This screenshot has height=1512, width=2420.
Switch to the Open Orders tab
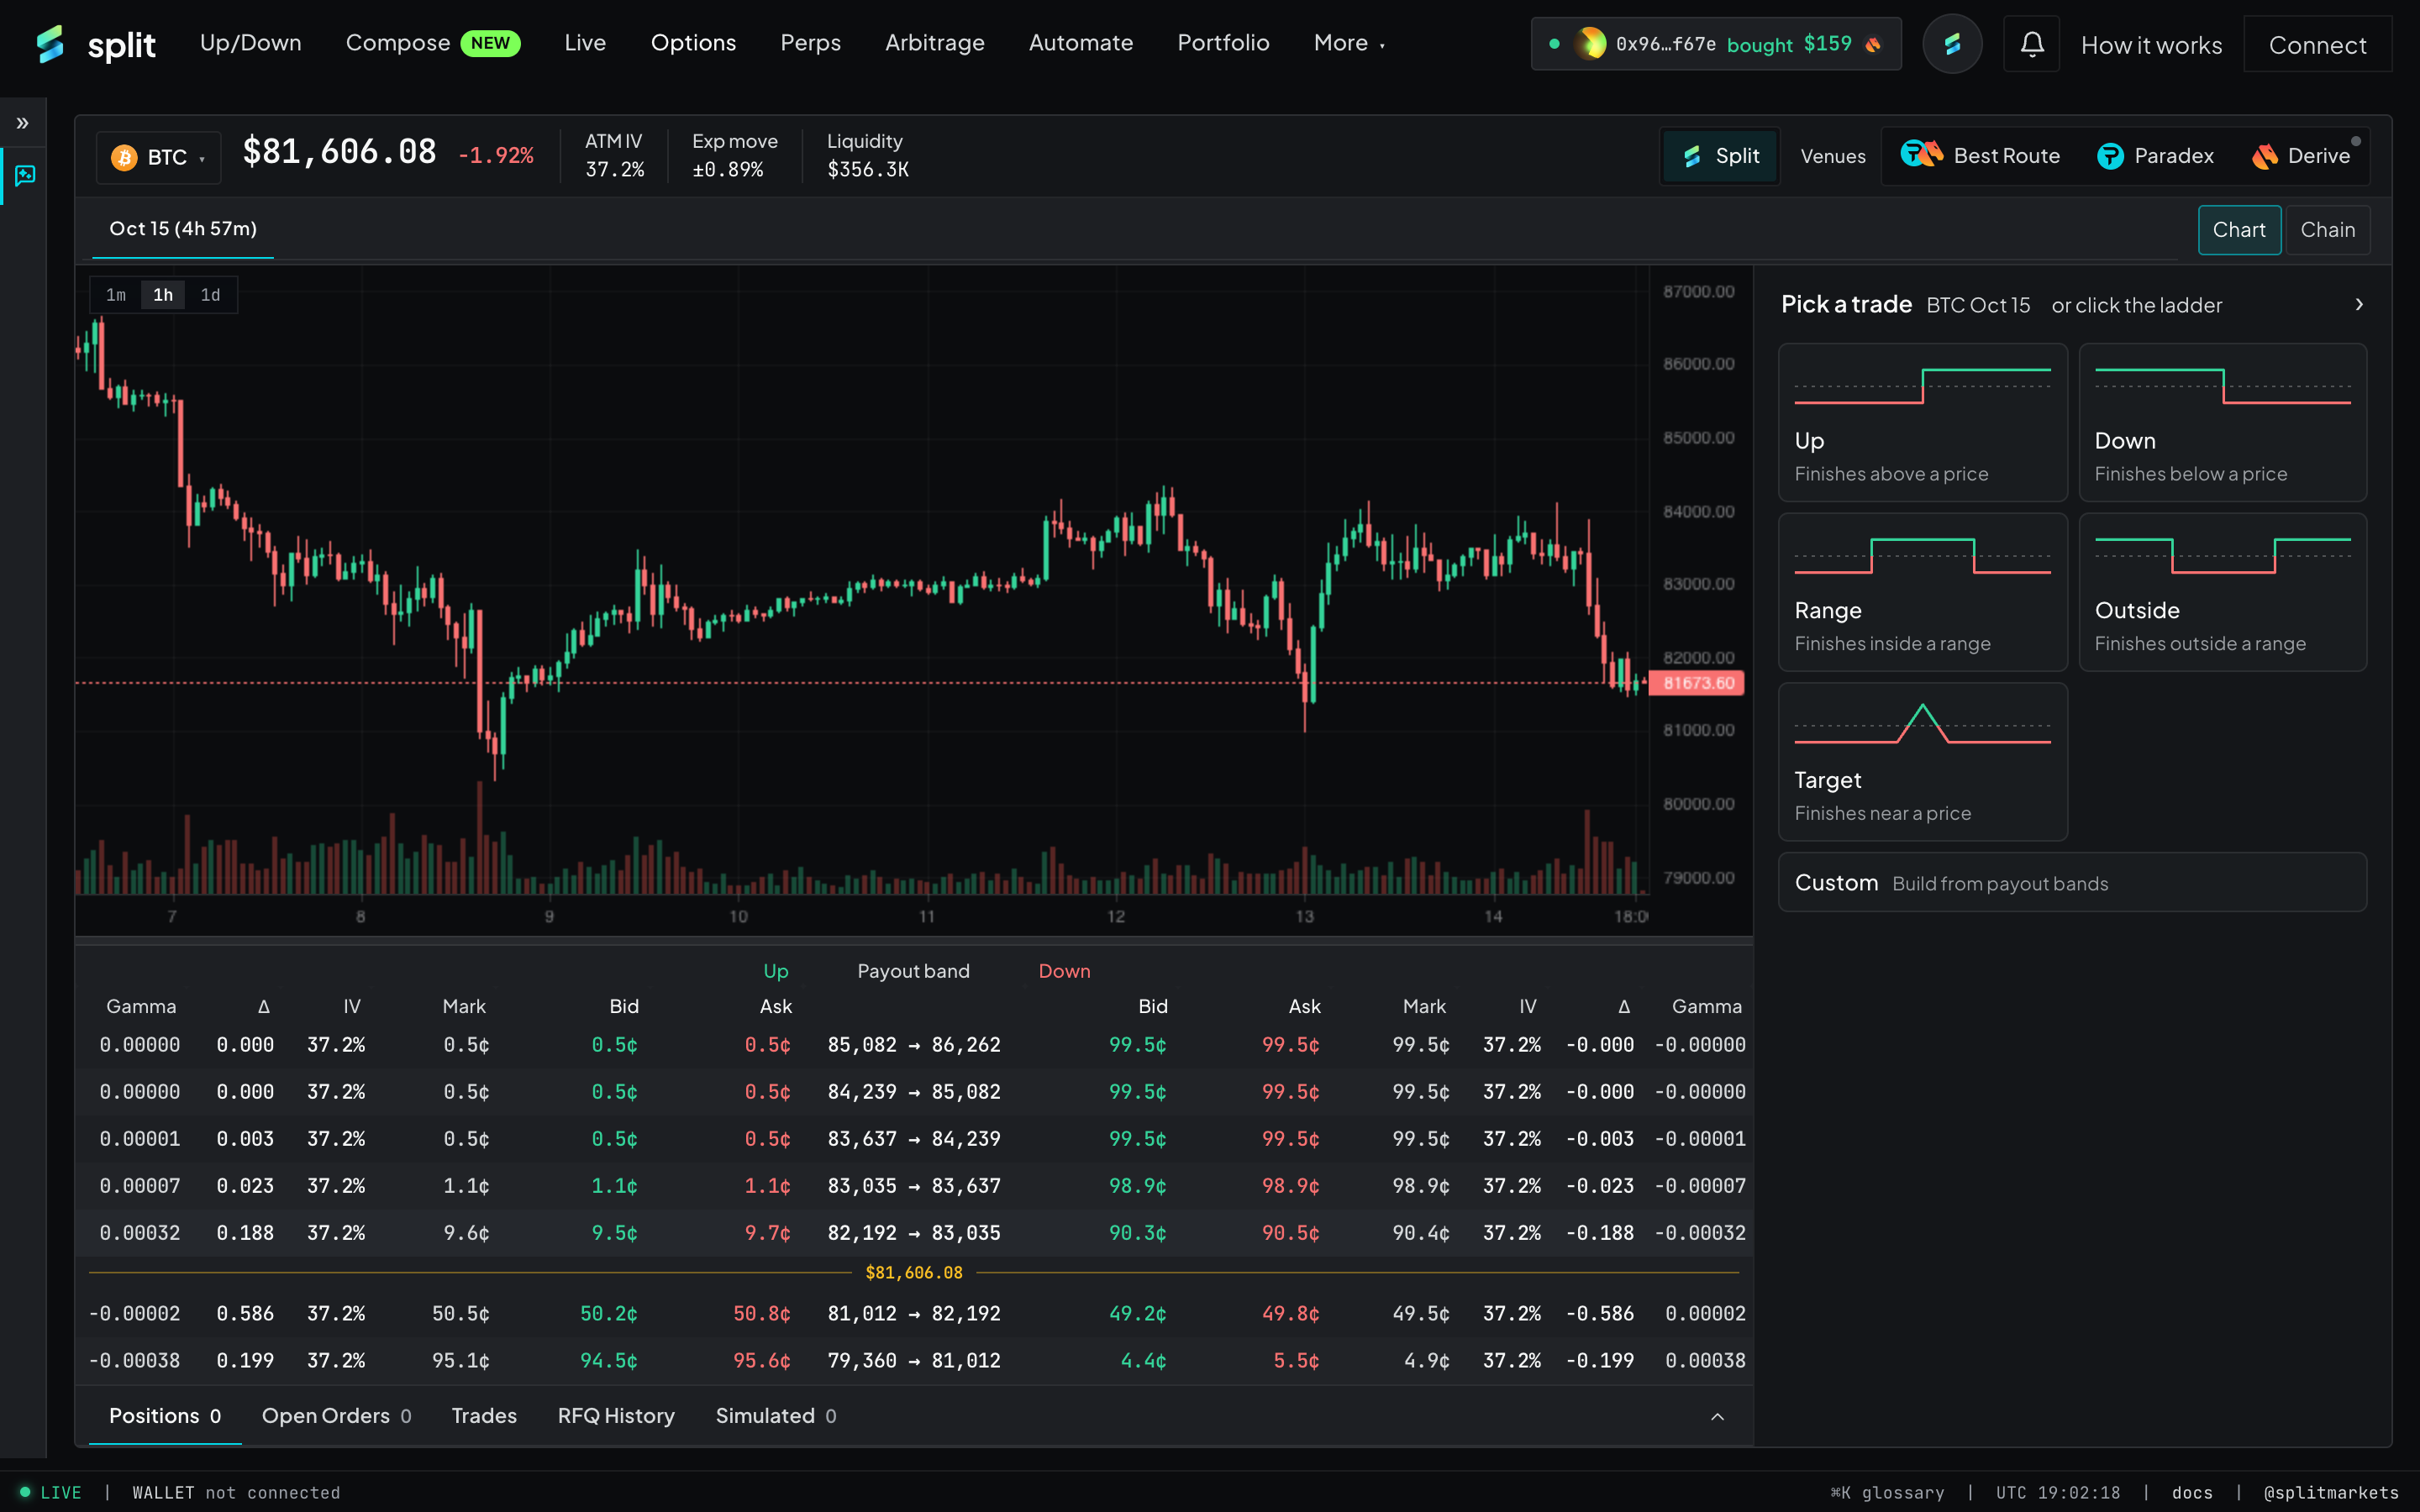tap(336, 1416)
